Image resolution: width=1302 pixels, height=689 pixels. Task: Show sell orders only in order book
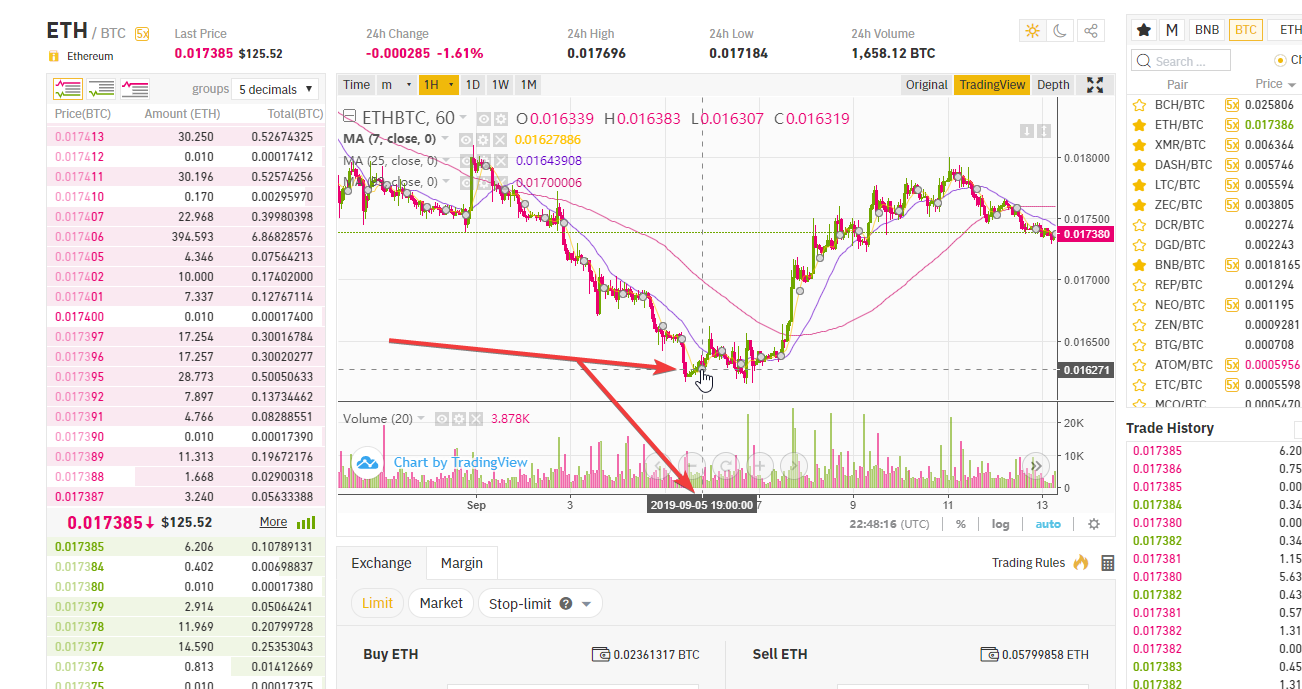pos(135,89)
